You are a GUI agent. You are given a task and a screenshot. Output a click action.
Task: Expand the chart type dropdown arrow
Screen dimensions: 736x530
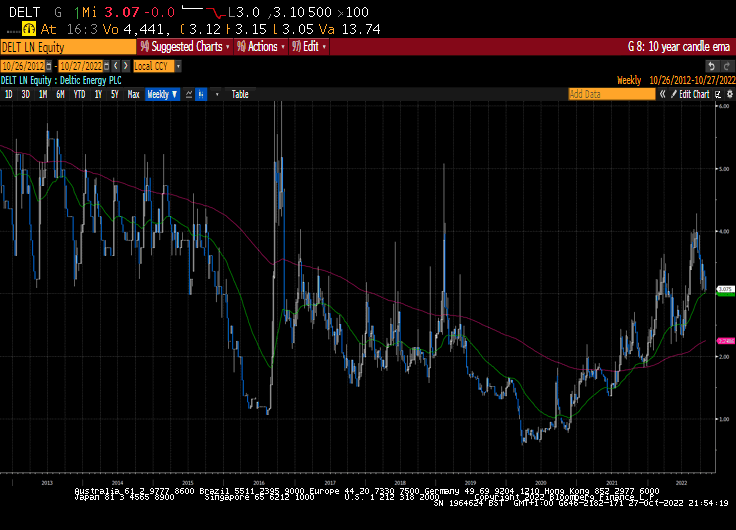pyautogui.click(x=216, y=94)
